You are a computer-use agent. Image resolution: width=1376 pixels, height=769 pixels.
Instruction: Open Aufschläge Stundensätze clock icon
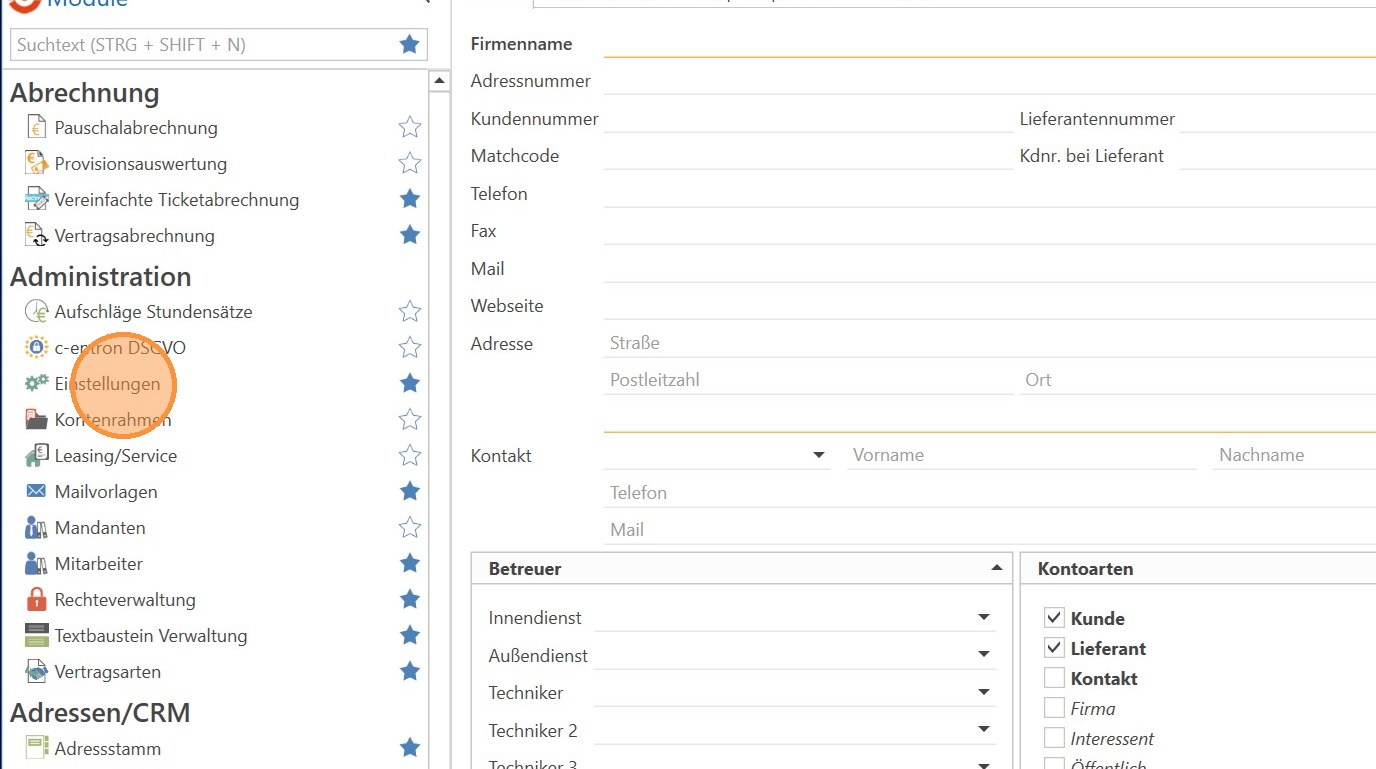click(x=37, y=312)
